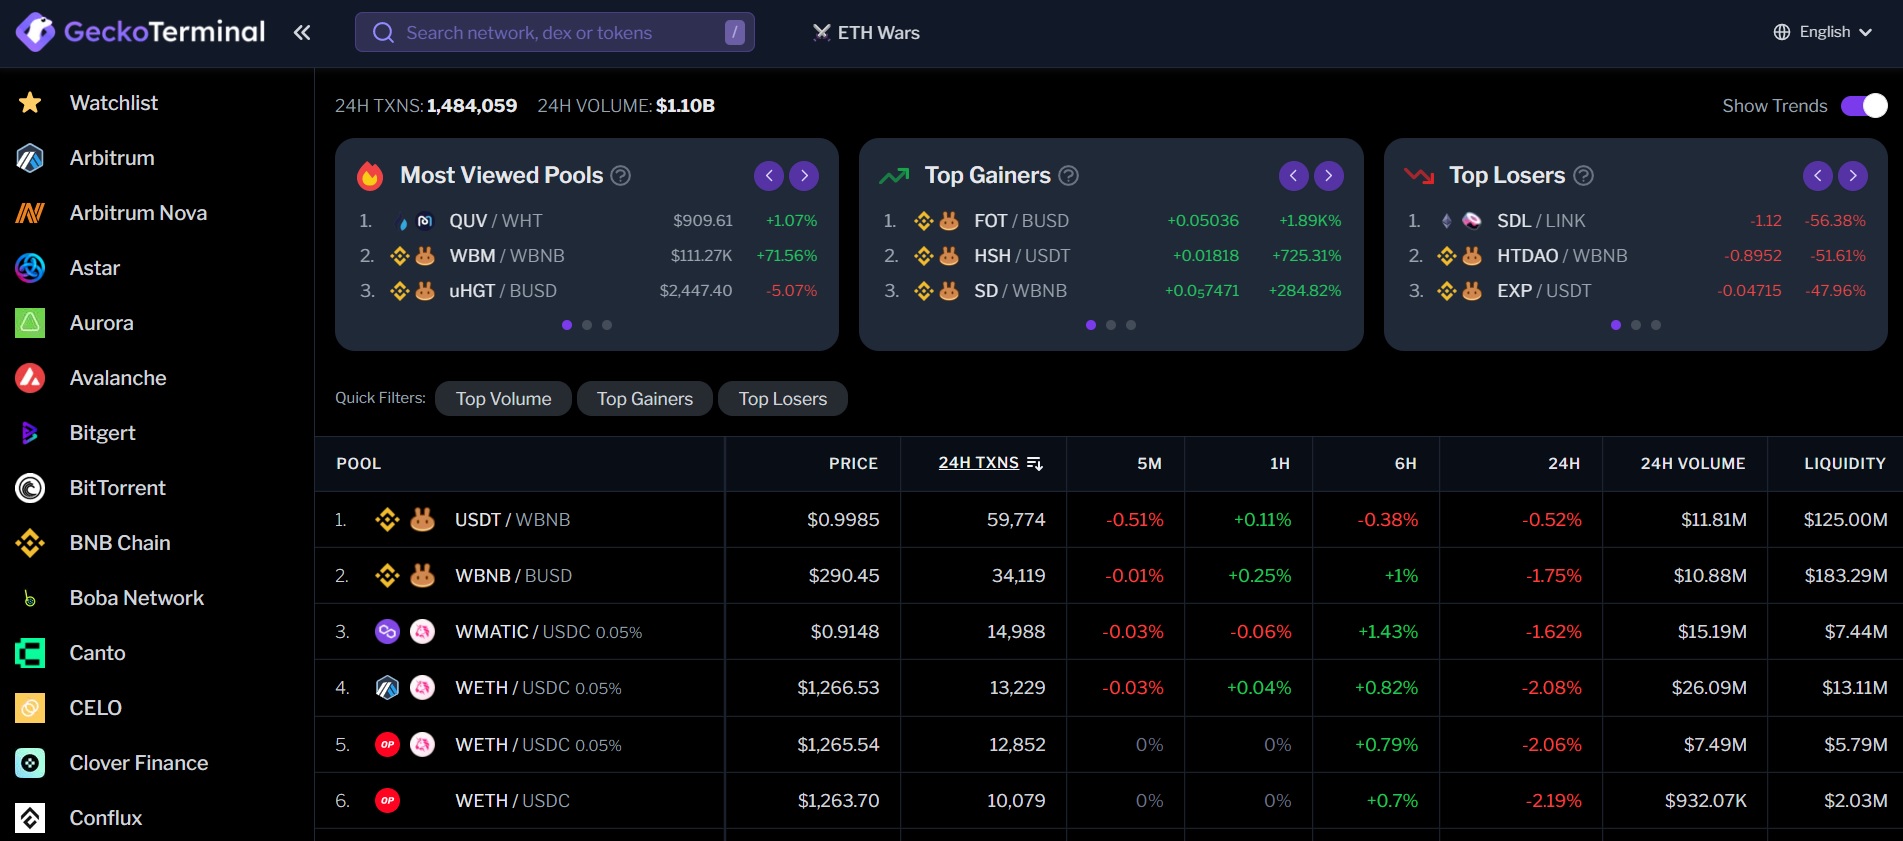Open Watchlist star icon
1903x841 pixels.
point(30,103)
